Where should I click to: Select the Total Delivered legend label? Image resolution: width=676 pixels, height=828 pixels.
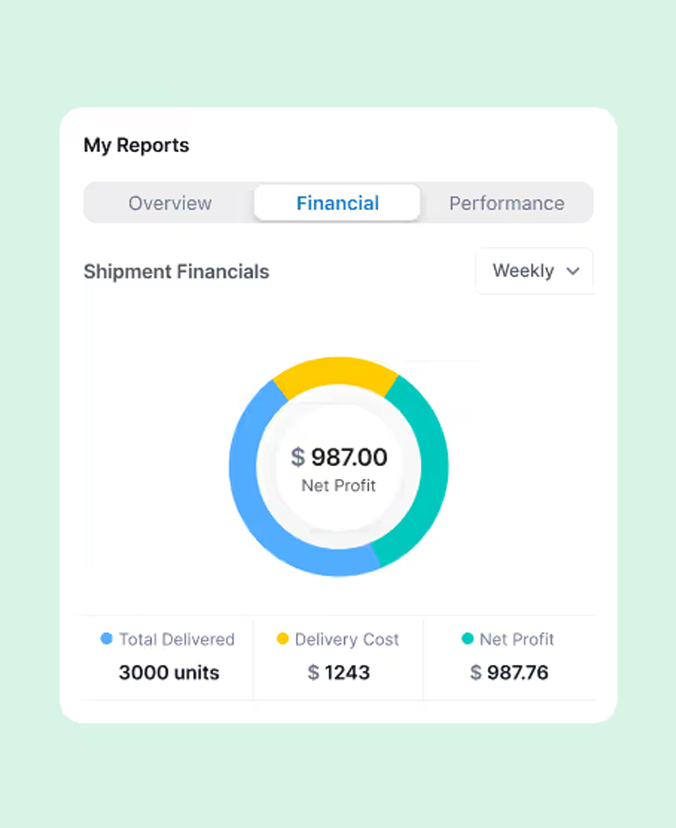tap(176, 639)
